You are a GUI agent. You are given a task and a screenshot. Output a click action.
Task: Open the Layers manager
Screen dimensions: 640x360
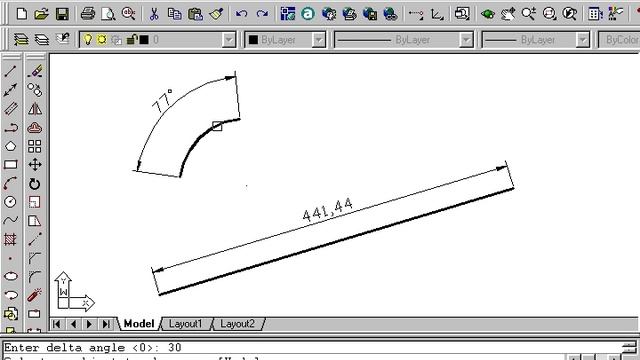point(42,40)
